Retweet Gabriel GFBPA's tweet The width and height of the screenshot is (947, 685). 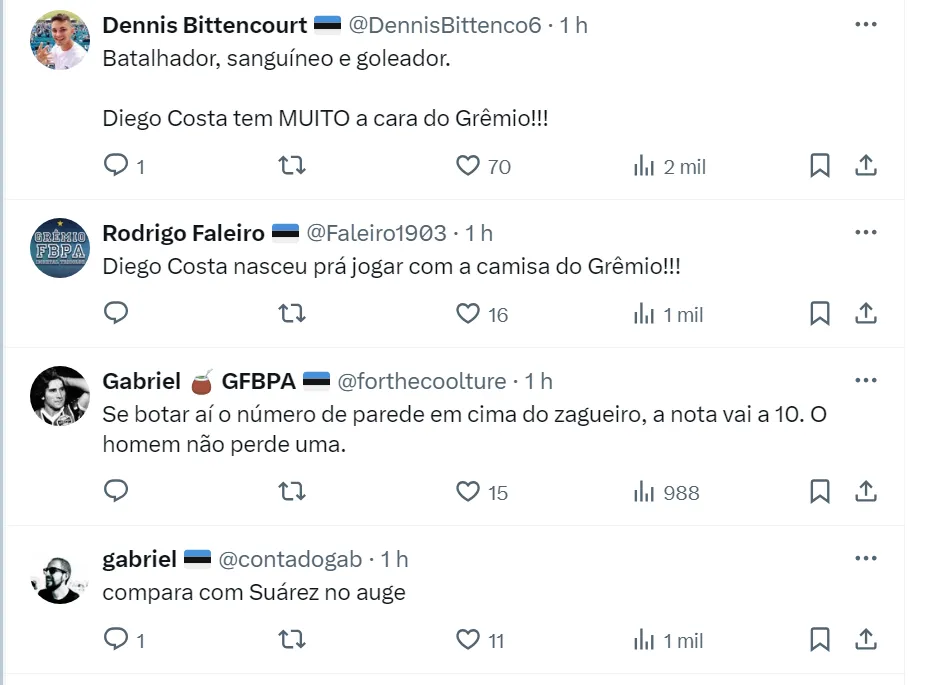[x=292, y=492]
